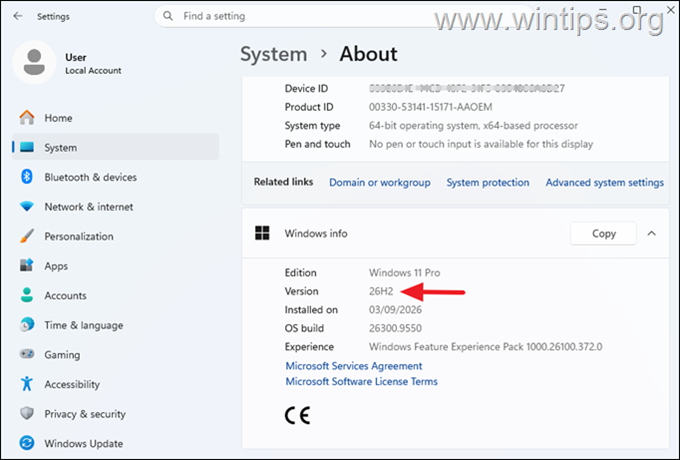Click the Accounts person icon
This screenshot has width=680, height=460.
coord(27,295)
